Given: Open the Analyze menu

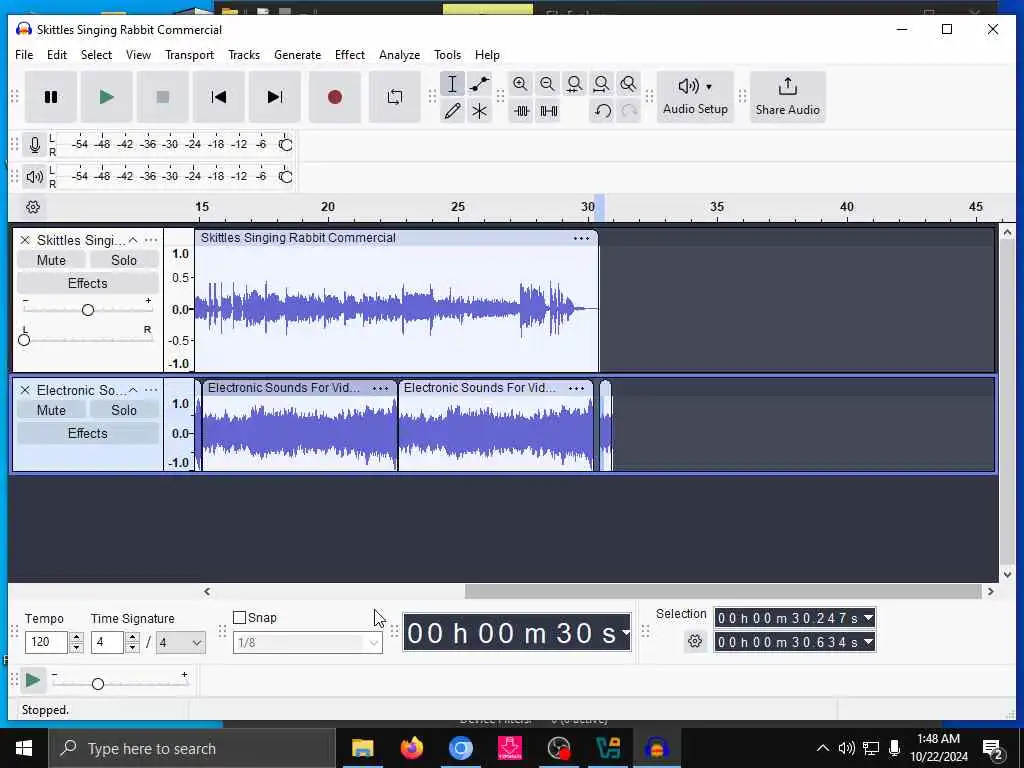Looking at the screenshot, I should [x=399, y=55].
